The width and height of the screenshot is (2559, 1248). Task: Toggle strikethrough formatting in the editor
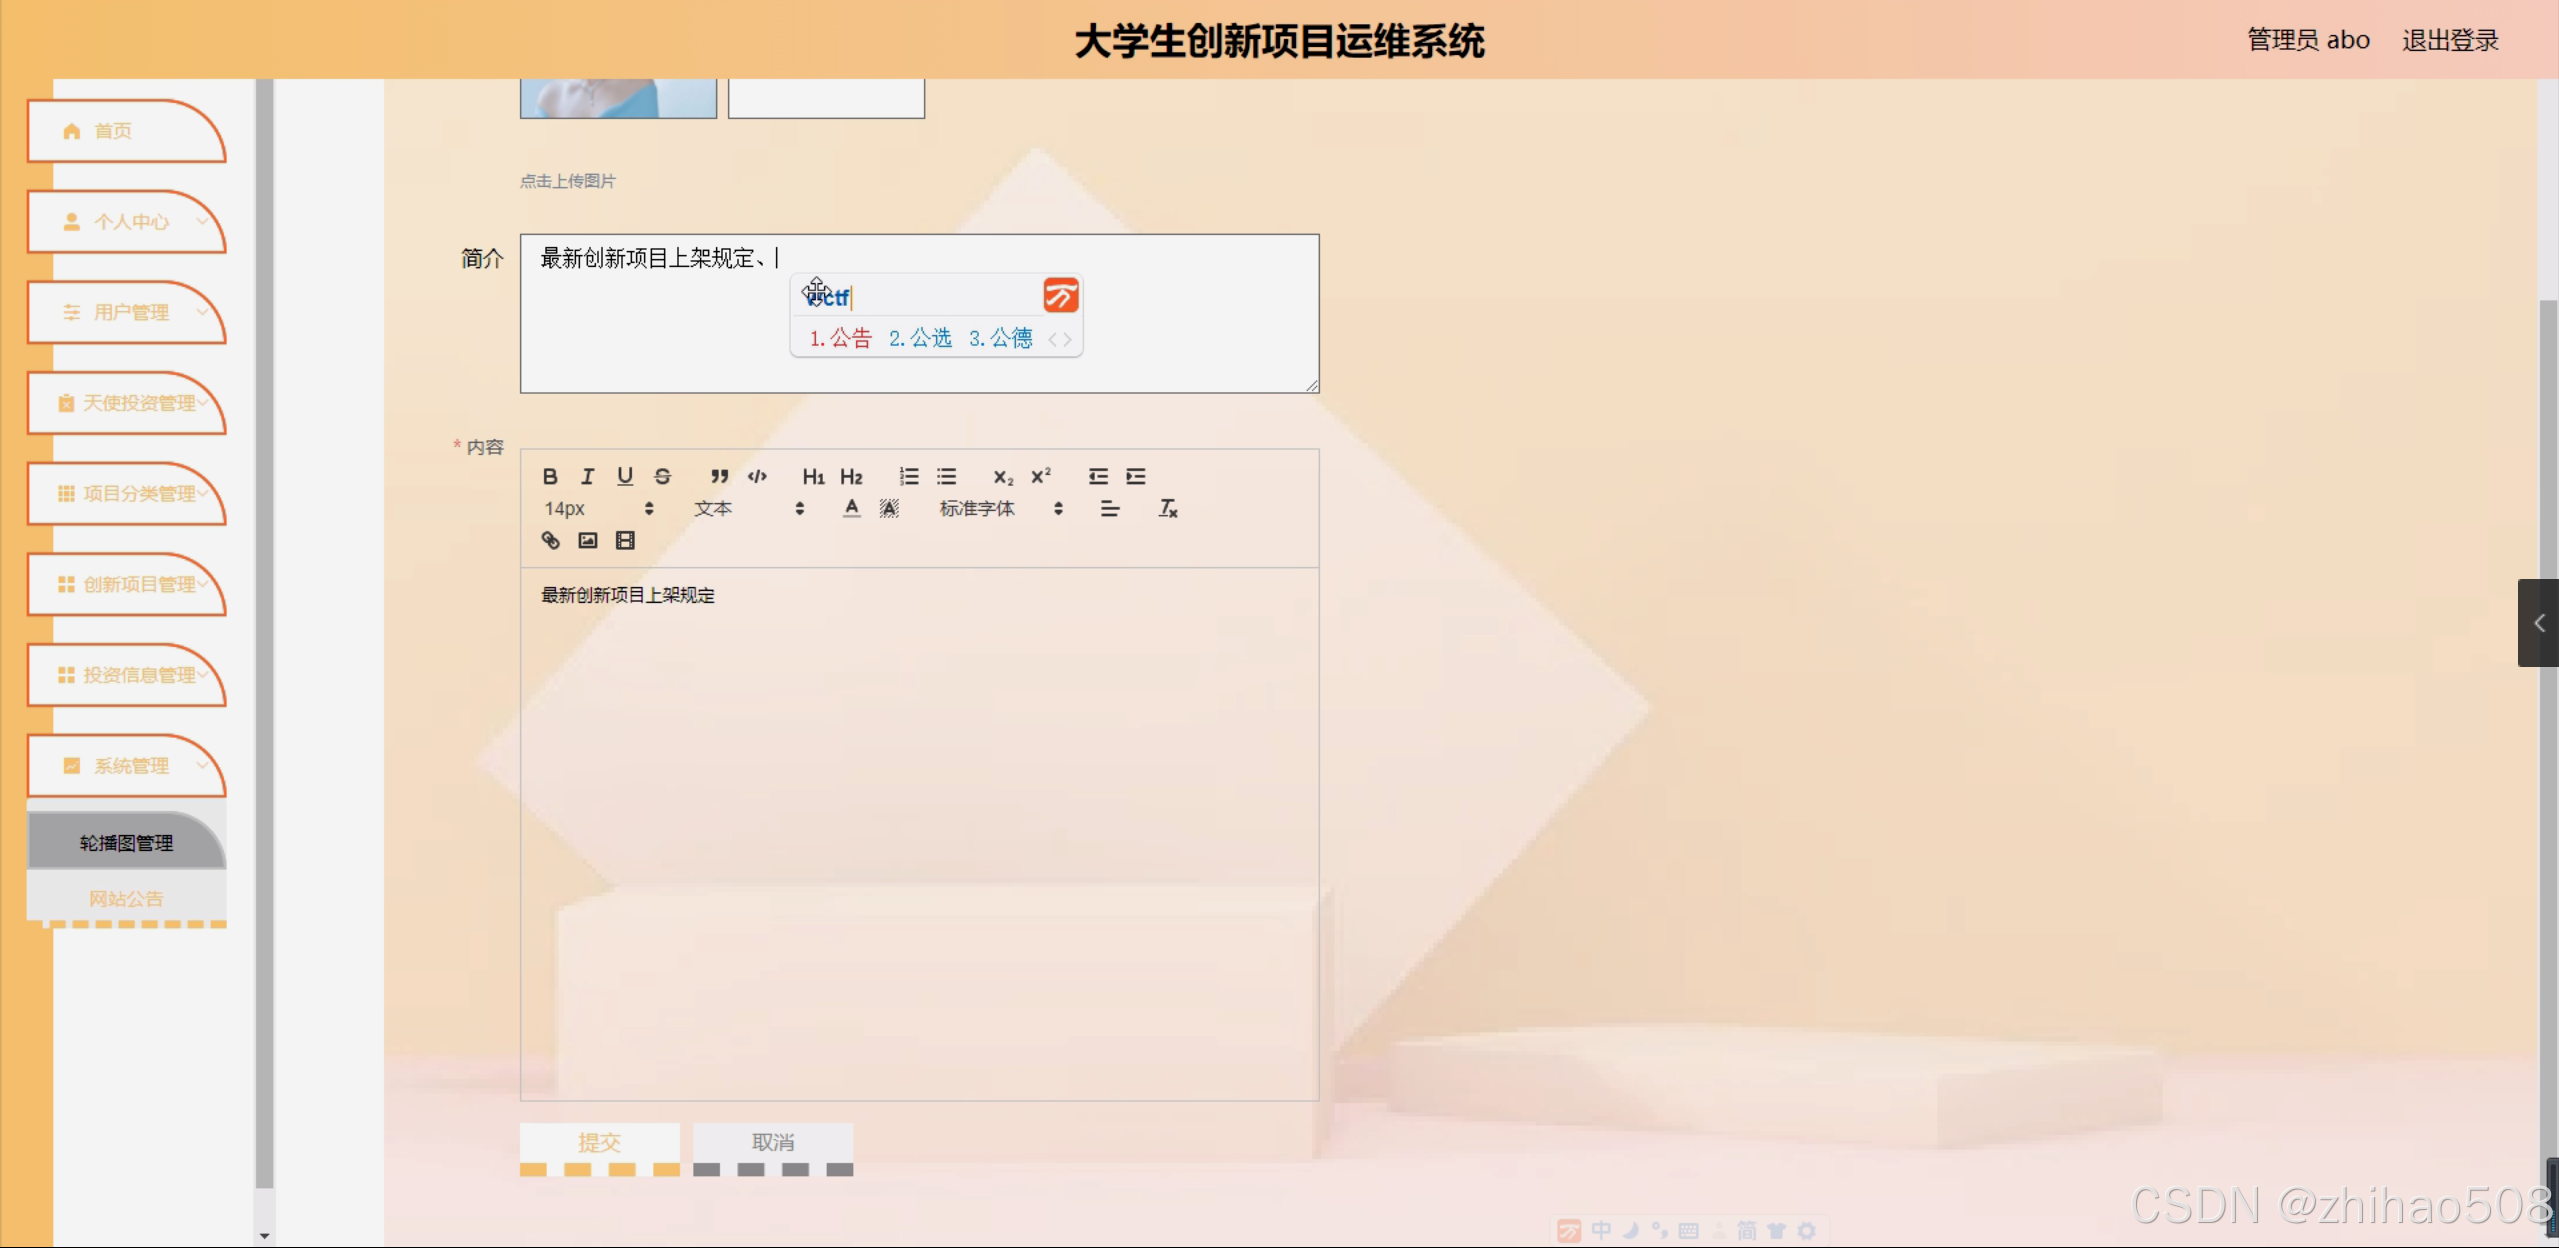tap(662, 476)
